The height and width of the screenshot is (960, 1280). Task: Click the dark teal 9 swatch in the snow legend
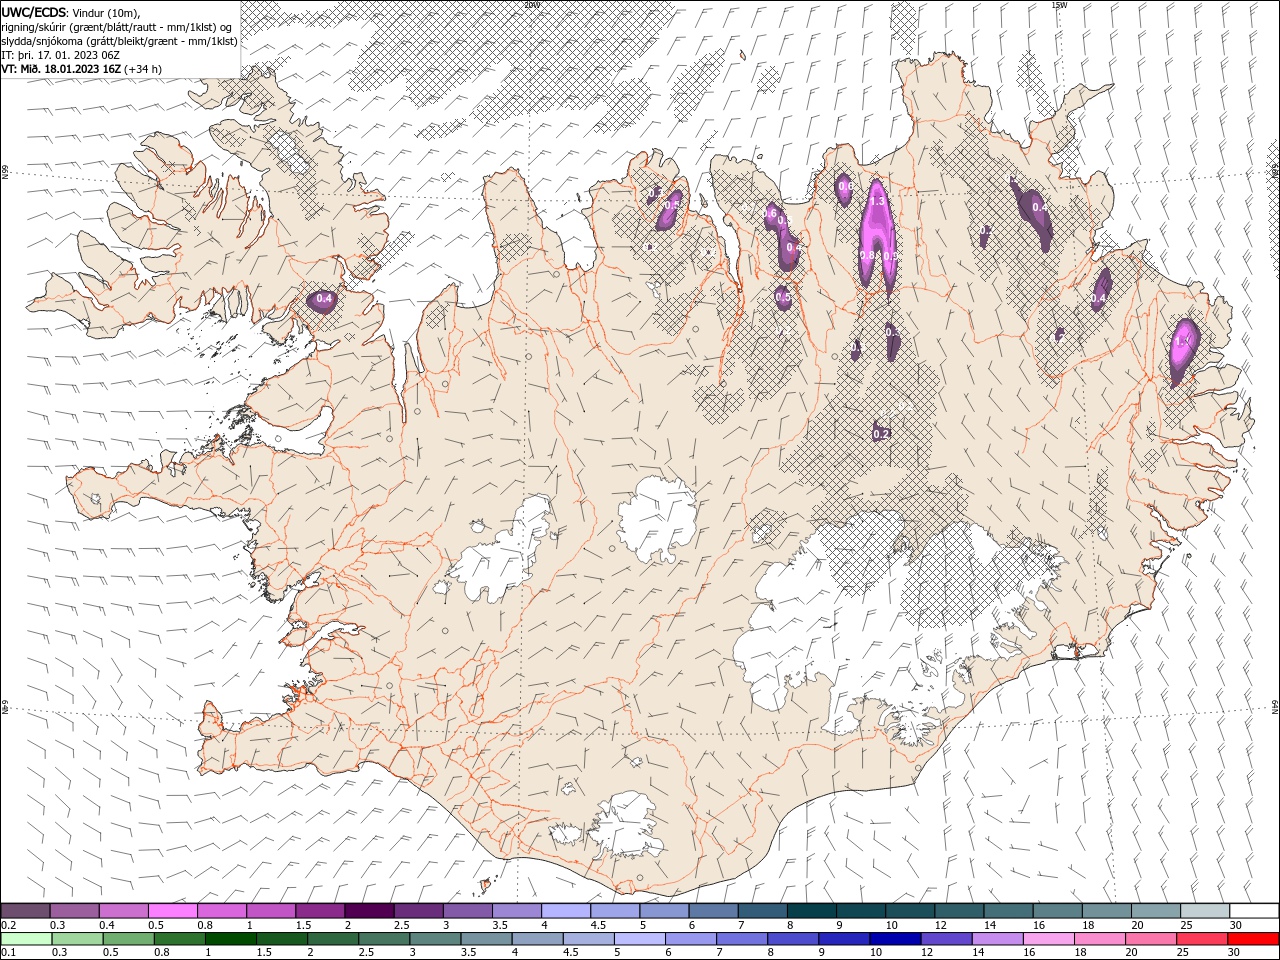tap(811, 911)
